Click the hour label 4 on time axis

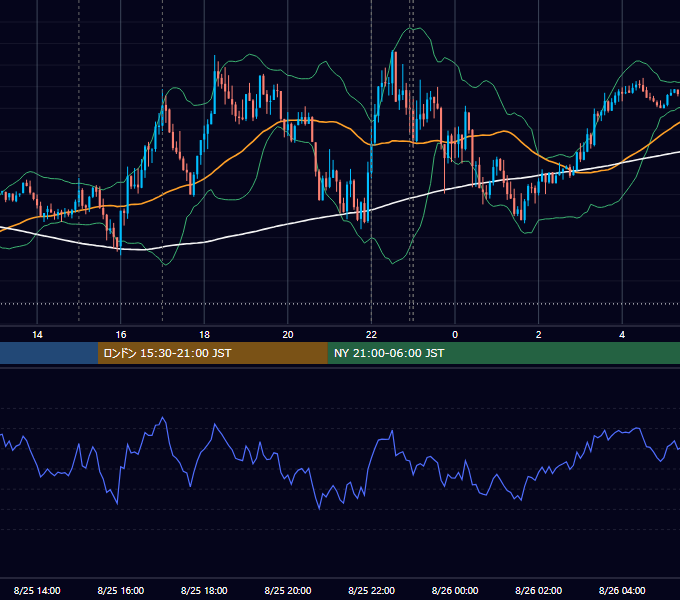622,335
